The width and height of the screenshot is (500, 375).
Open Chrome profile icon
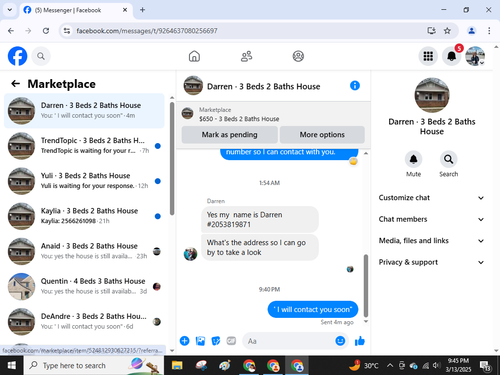coord(471,31)
